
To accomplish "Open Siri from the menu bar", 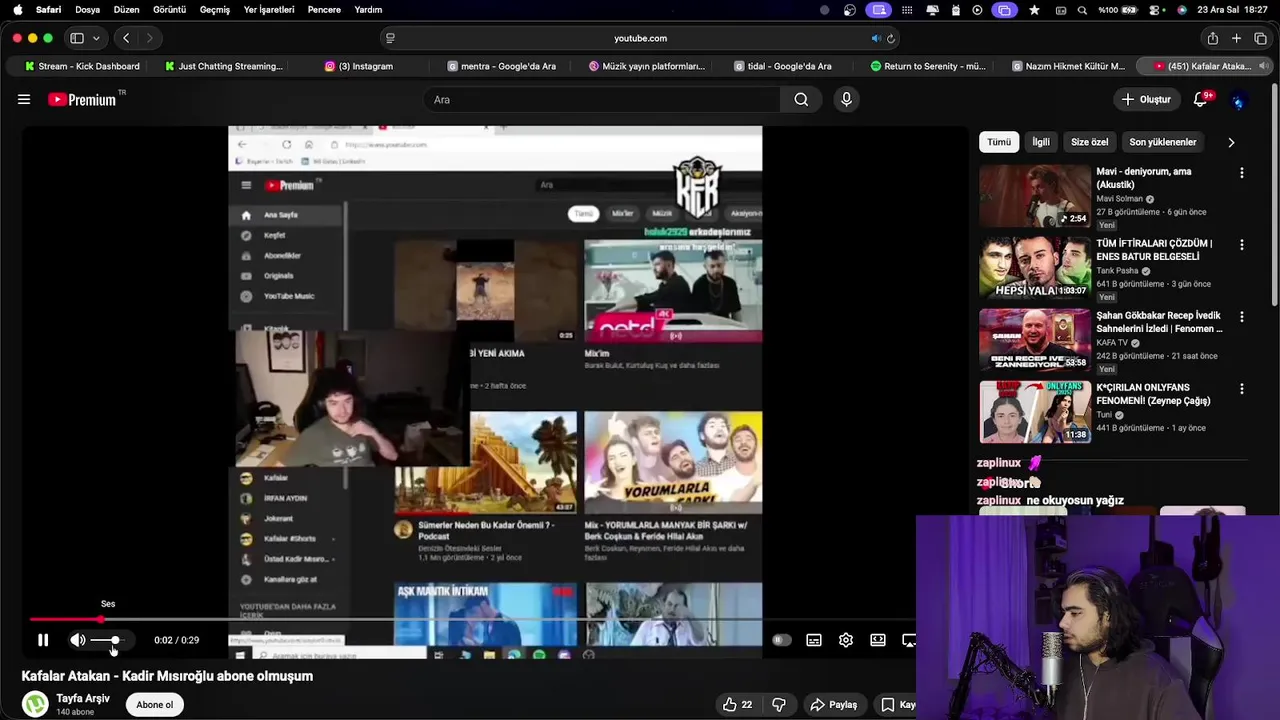I will [x=1182, y=9].
